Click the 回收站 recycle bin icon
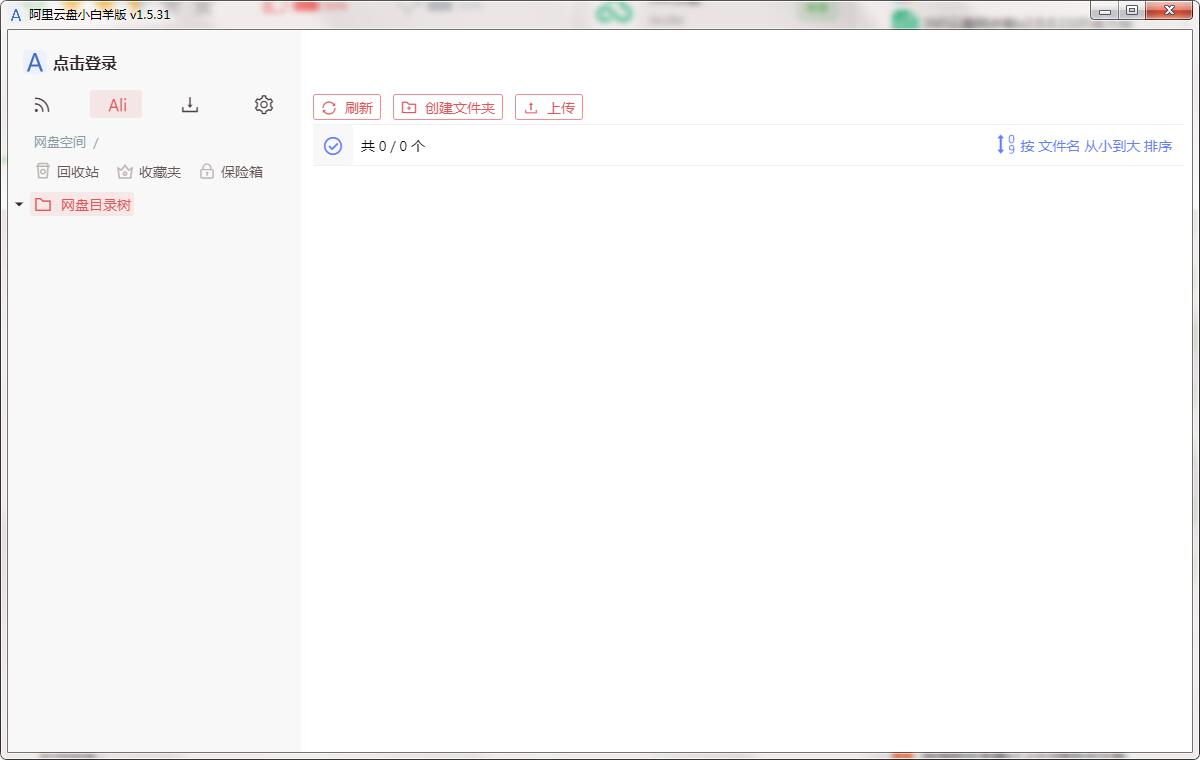This screenshot has width=1200, height=760. (43, 171)
